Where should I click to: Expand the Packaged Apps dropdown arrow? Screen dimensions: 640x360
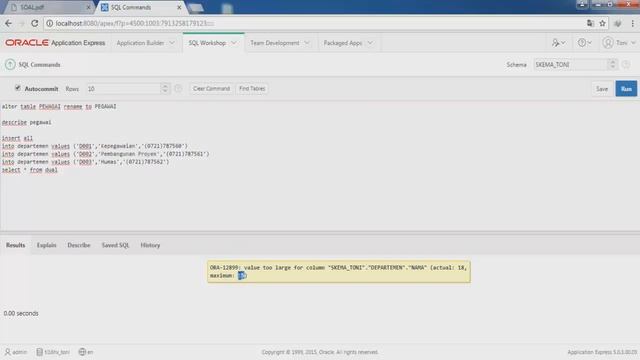pyautogui.click(x=370, y=43)
